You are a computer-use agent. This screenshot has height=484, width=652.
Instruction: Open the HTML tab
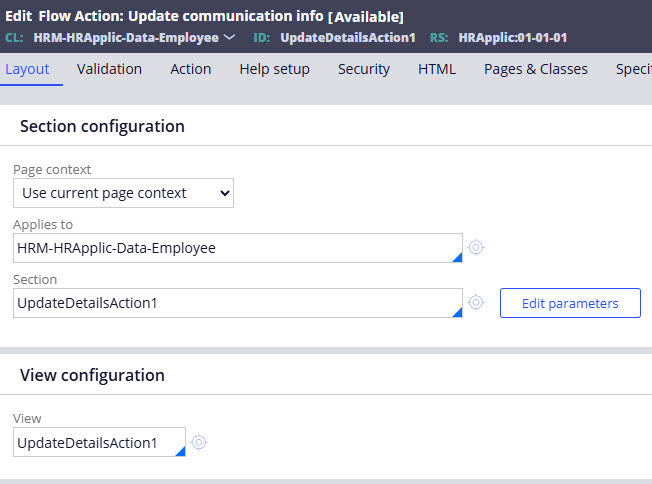pos(436,69)
